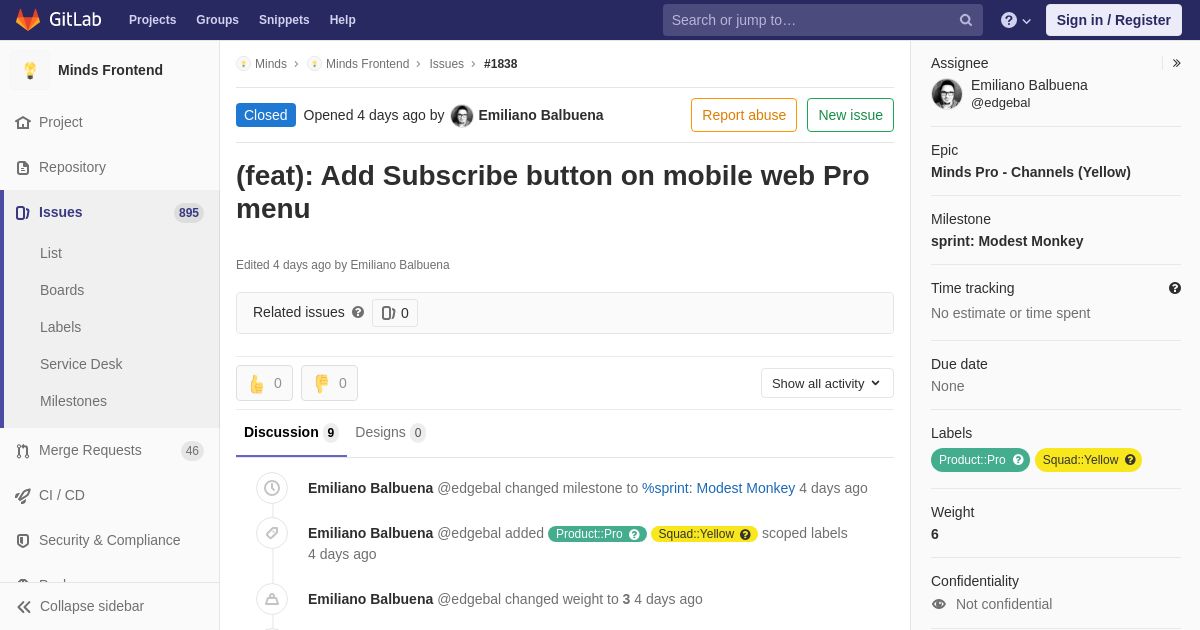1200x630 pixels.
Task: Click the Report abuse button
Action: (x=744, y=115)
